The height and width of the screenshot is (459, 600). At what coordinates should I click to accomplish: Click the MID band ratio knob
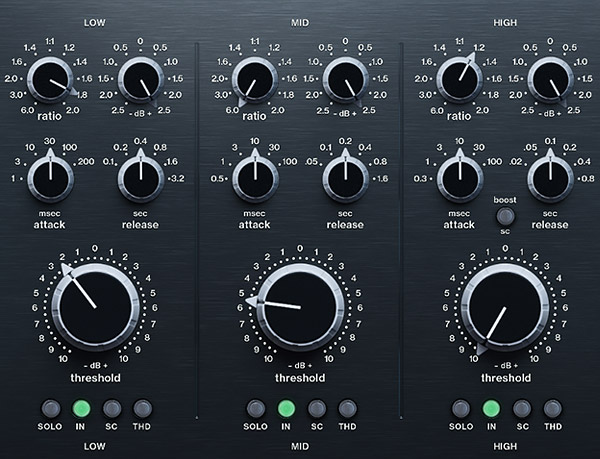254,80
